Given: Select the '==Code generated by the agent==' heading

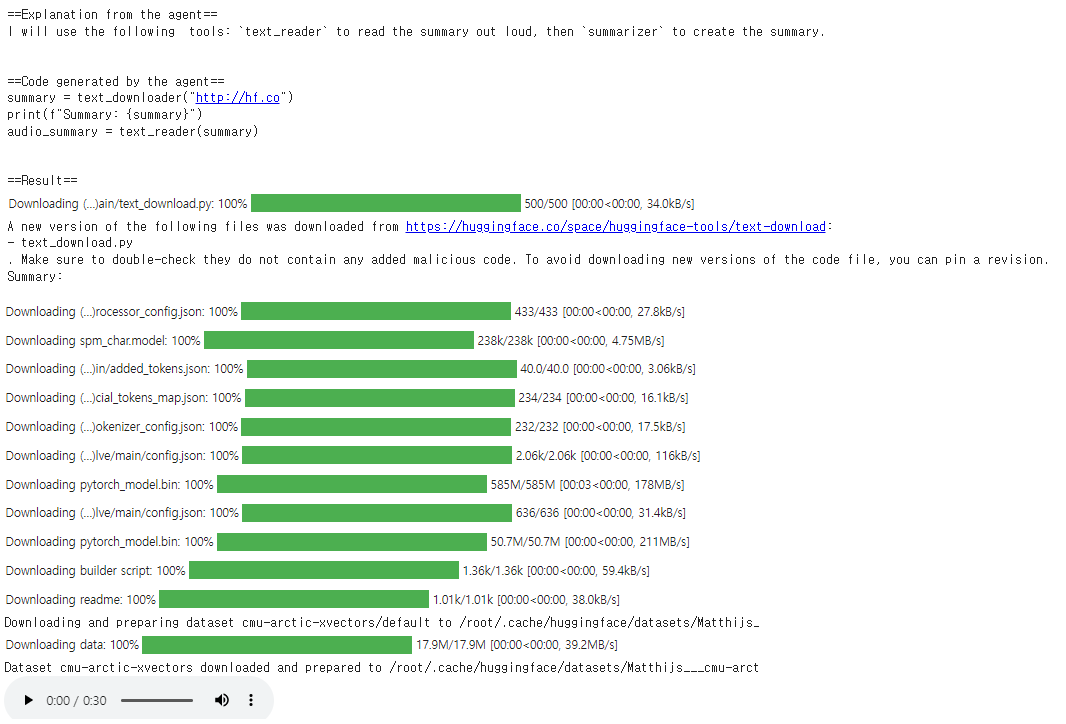Looking at the screenshot, I should pos(116,82).
